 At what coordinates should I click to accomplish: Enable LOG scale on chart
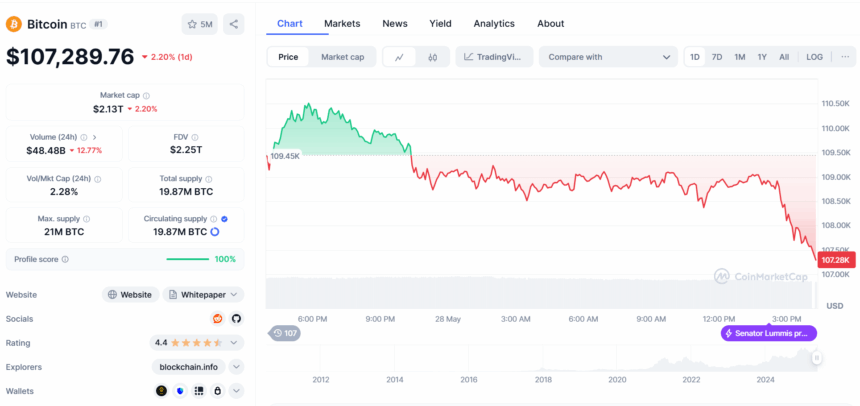(x=815, y=57)
